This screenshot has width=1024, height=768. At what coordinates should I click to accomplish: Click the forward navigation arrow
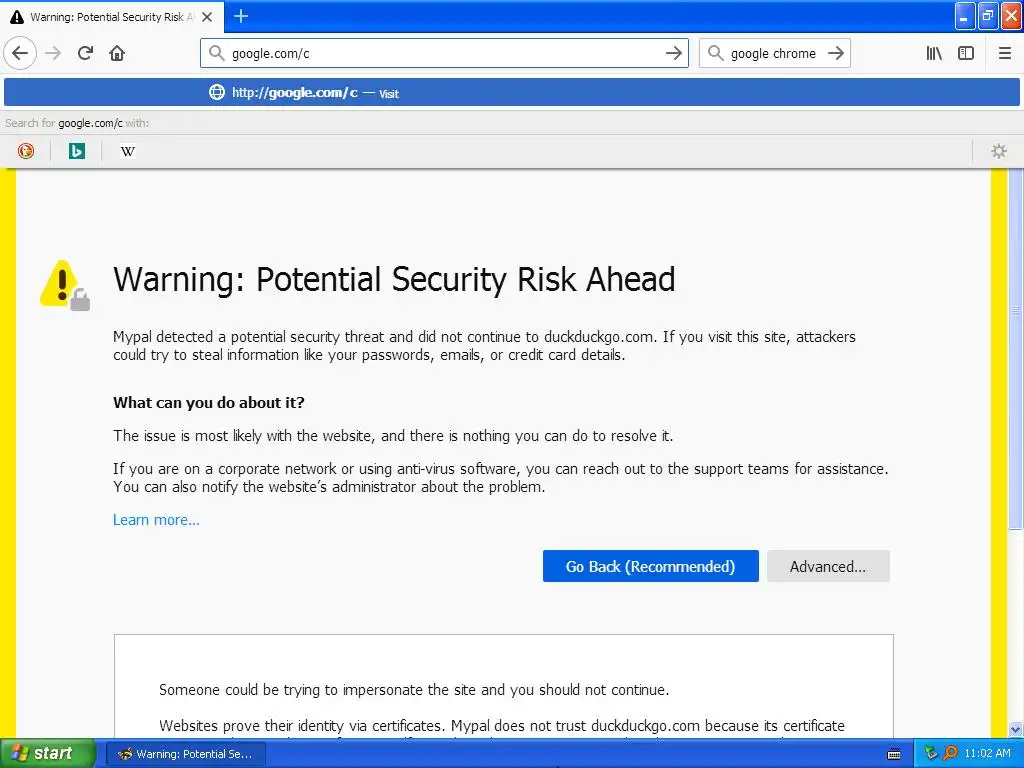pyautogui.click(x=53, y=53)
